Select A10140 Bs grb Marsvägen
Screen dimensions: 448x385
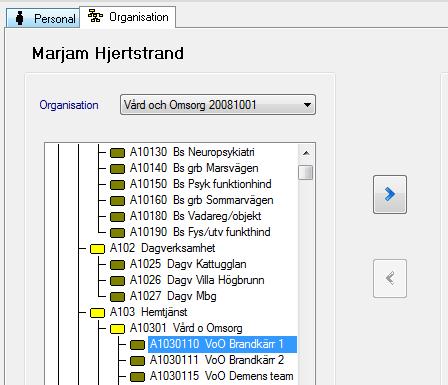[194, 168]
